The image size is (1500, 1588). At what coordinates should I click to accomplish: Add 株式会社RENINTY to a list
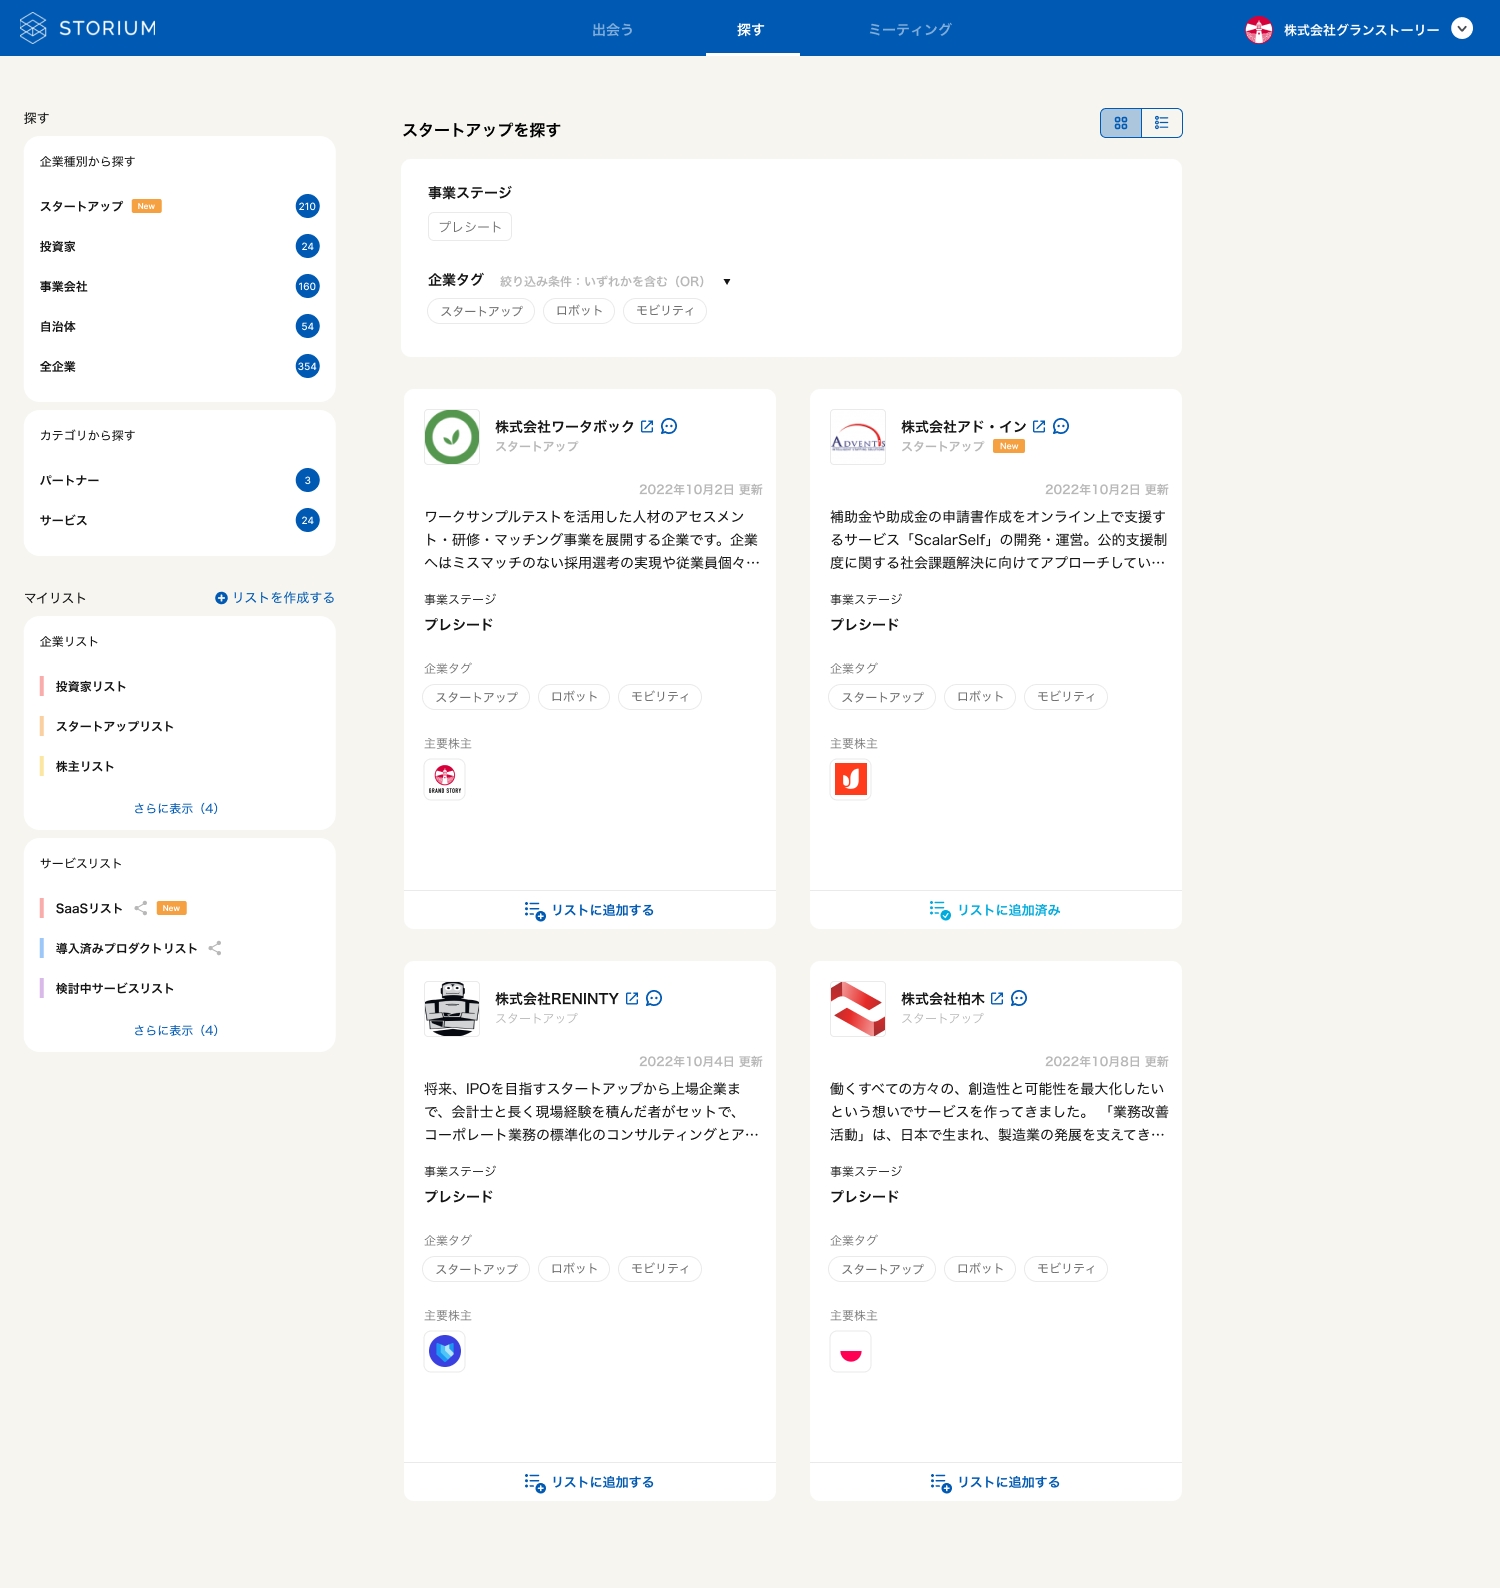pyautogui.click(x=590, y=1482)
